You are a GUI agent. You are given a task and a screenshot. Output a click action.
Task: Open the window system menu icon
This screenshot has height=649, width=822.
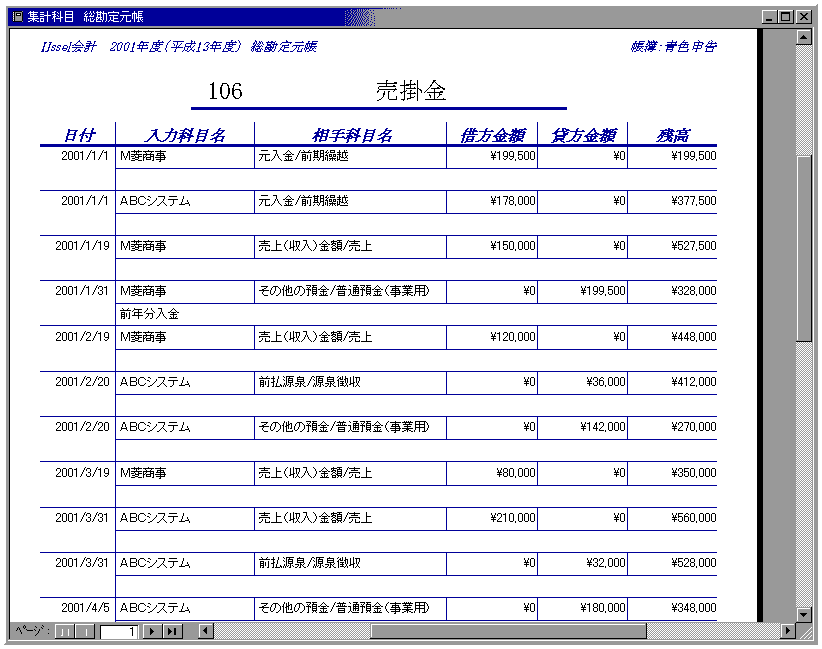tap(16, 16)
